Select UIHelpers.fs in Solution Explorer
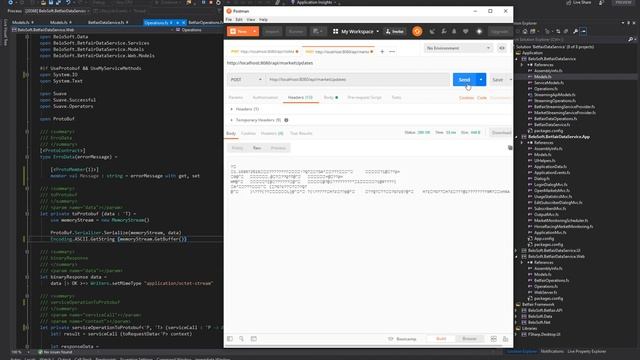This screenshot has height=360, width=640. [x=544, y=161]
